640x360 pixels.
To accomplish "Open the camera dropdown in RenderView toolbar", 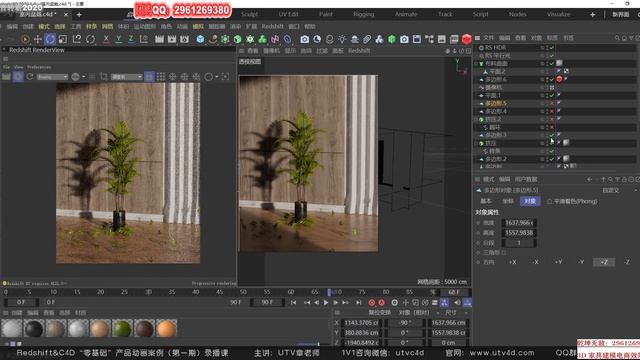I will 127,77.
